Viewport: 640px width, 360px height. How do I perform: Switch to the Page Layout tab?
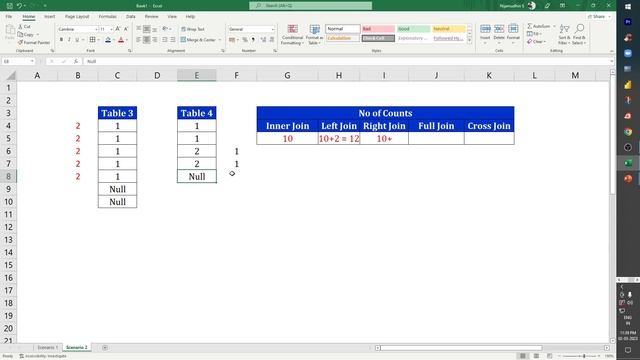(x=77, y=17)
